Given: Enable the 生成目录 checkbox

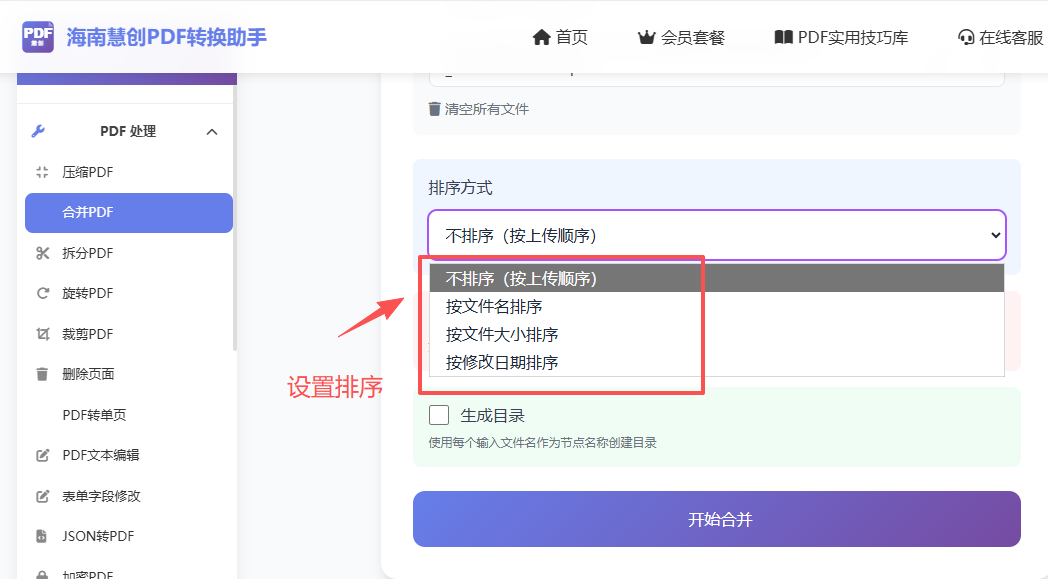Looking at the screenshot, I should tap(438, 415).
